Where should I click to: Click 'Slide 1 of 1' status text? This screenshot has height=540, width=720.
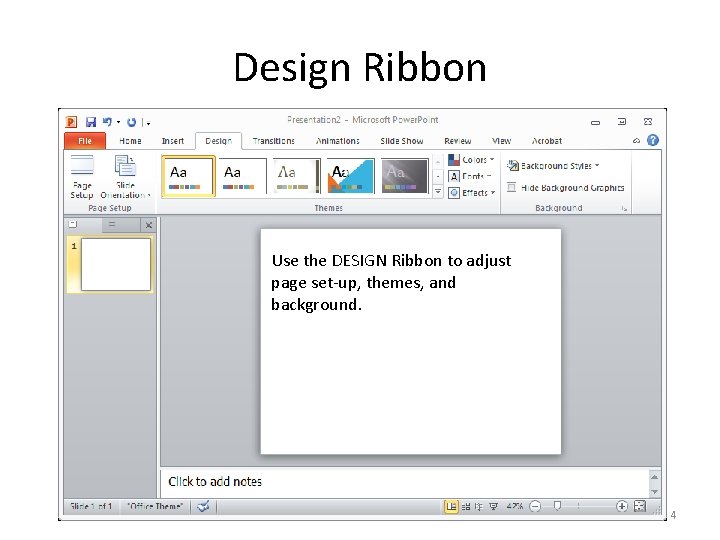[x=91, y=506]
